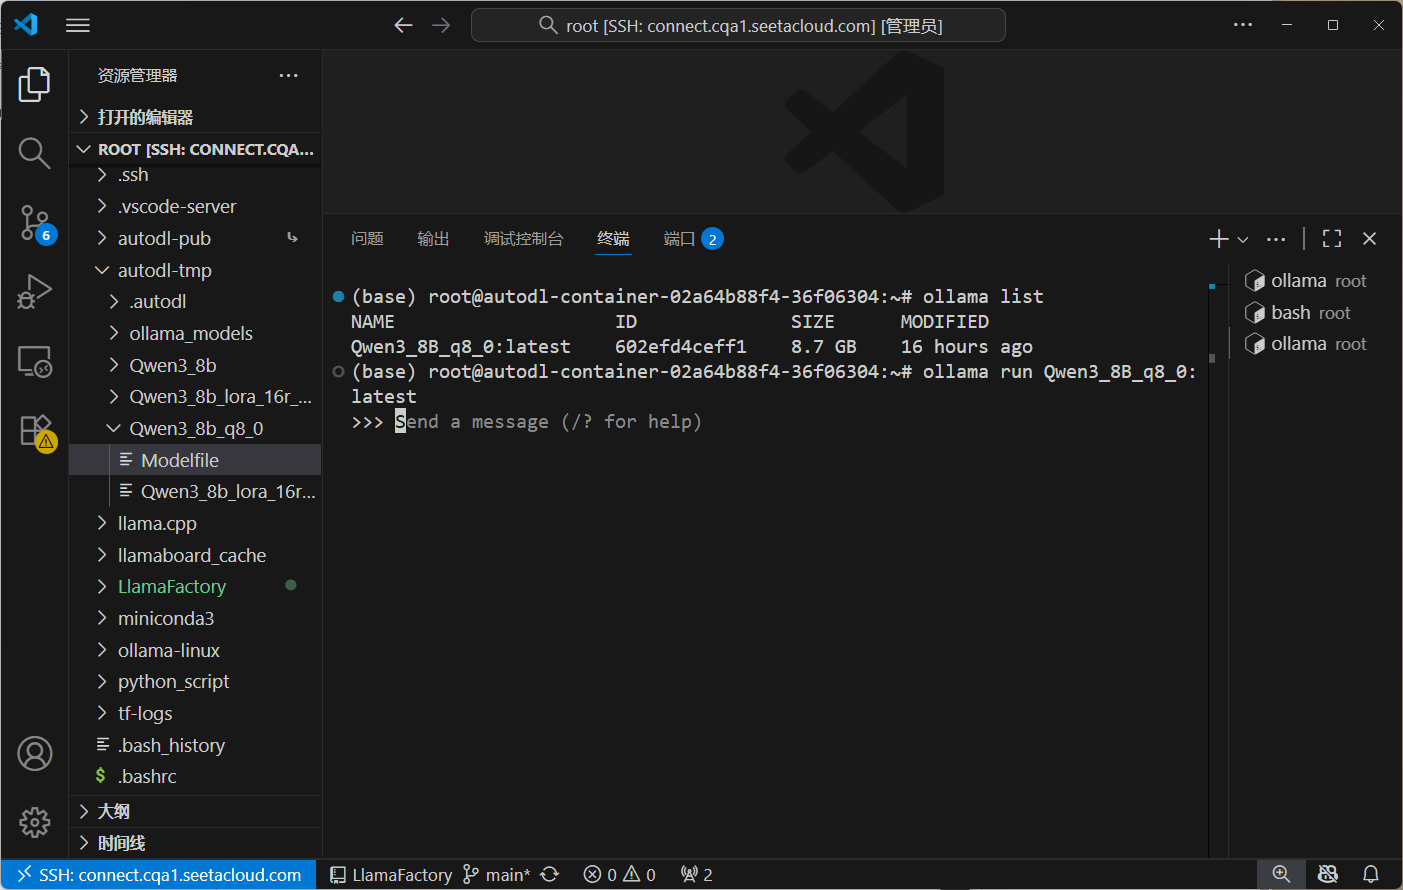This screenshot has height=890, width=1403.
Task: Open the Qwen3_8b_lora_16r file in Qwen3_8b_q8_0
Action: 195,492
